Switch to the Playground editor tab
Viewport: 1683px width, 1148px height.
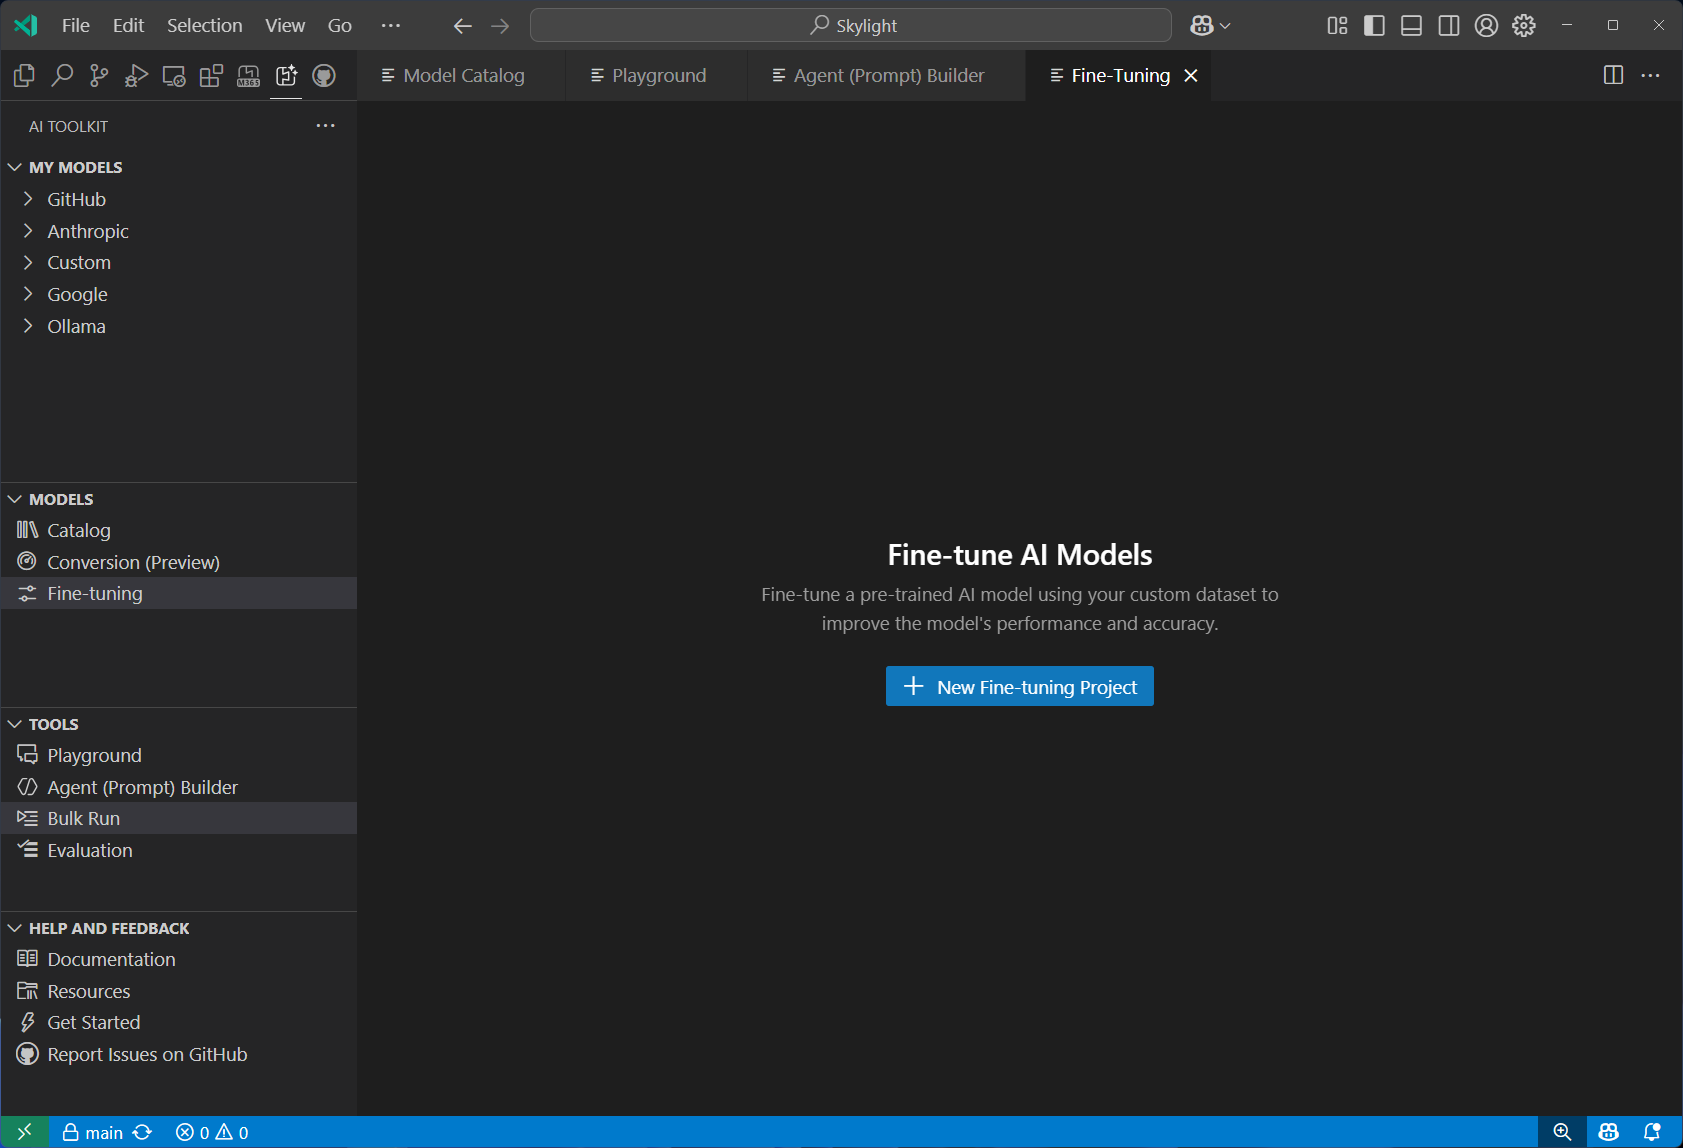click(x=657, y=76)
